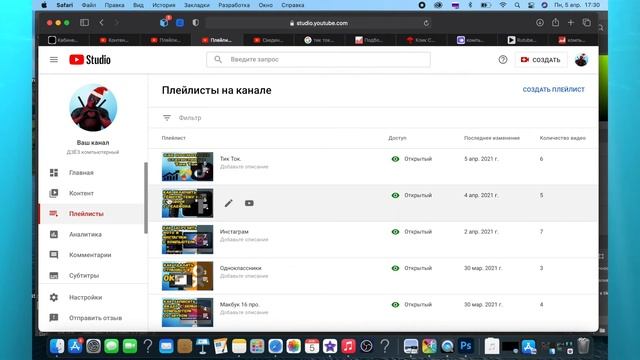Open Photoshop from the Dock
This screenshot has width=640, height=360.
(466, 346)
